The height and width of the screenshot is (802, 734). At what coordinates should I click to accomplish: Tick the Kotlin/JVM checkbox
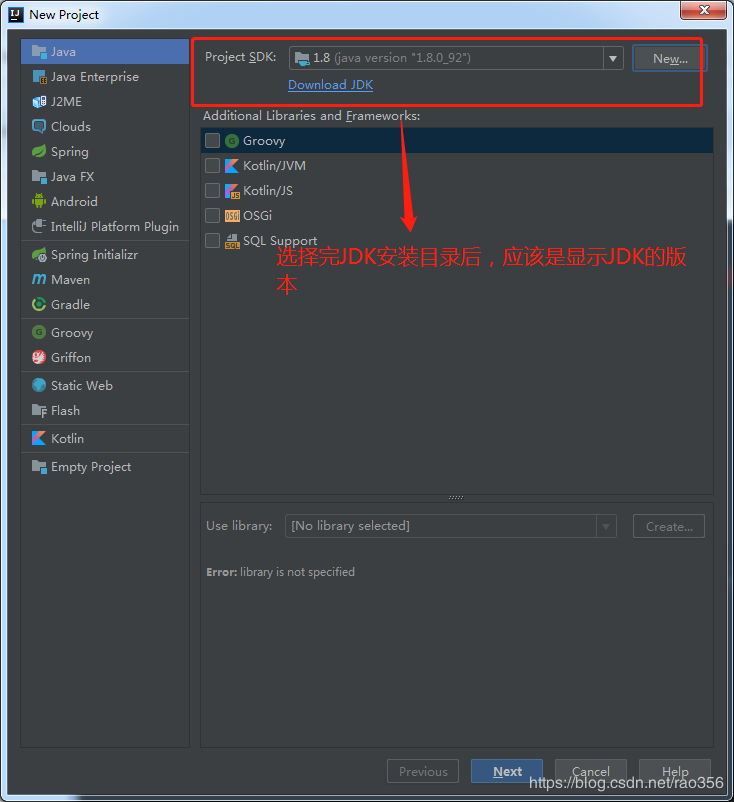point(212,166)
